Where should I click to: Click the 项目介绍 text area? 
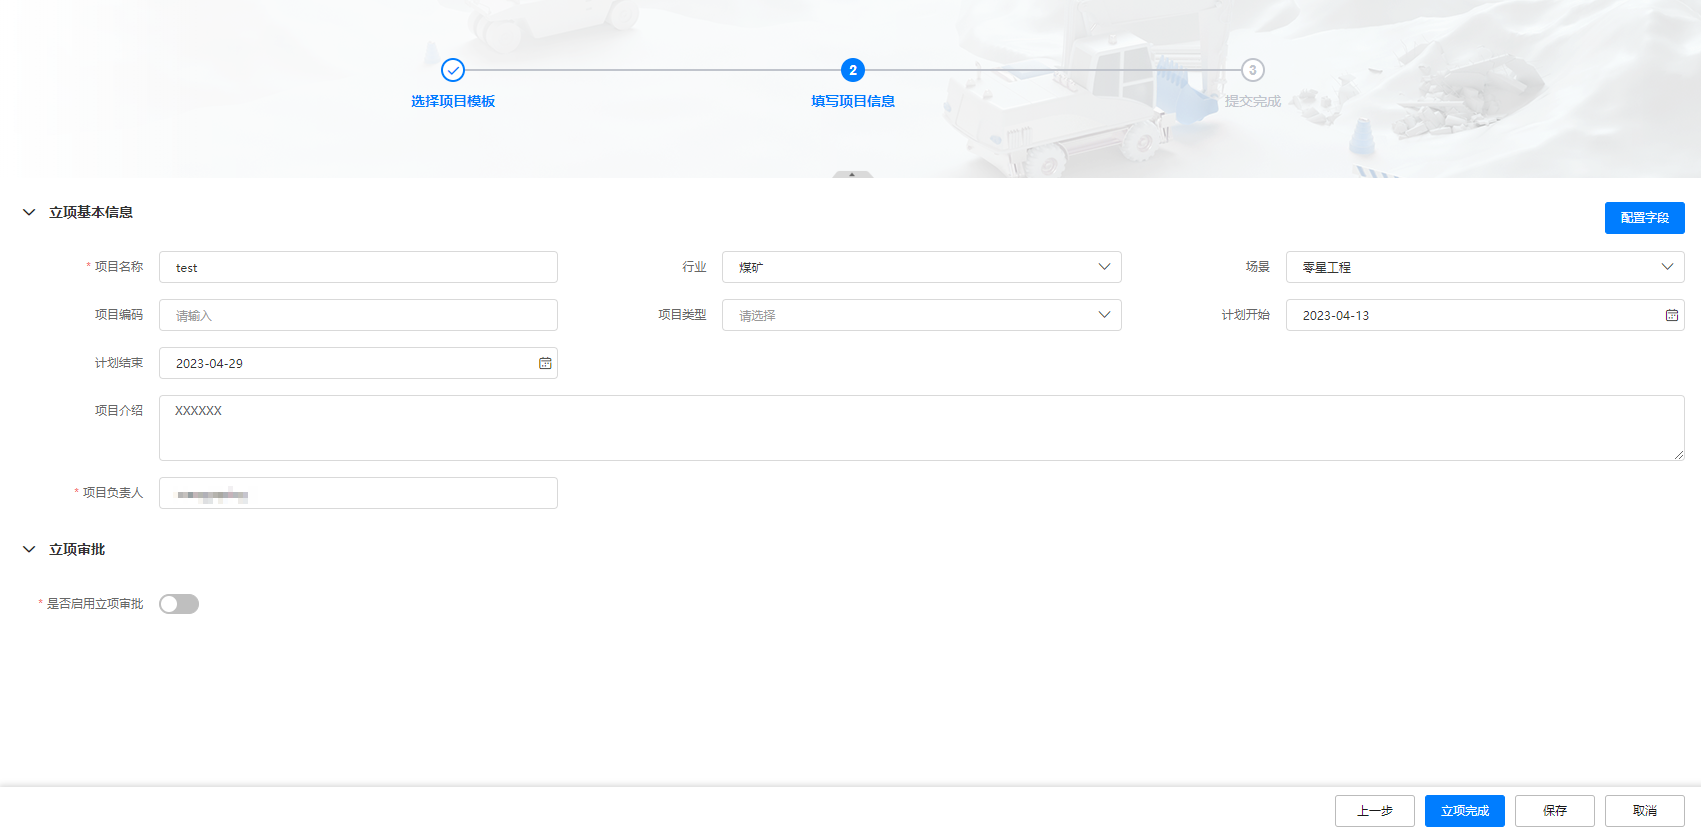921,428
